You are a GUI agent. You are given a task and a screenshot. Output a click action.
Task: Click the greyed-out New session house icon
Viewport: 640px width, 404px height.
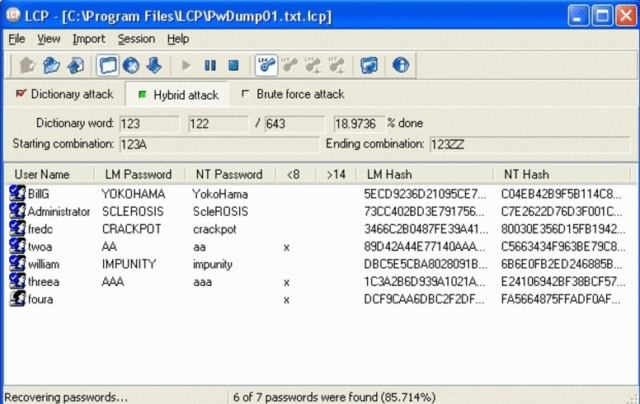27,65
